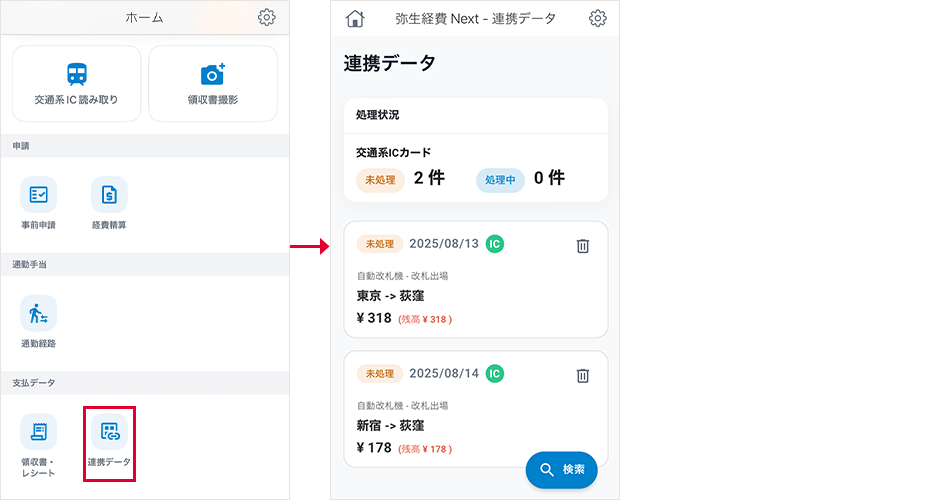Delete the 2025/08/14 entry with trash icon
This screenshot has width=950, height=500.
tap(583, 376)
